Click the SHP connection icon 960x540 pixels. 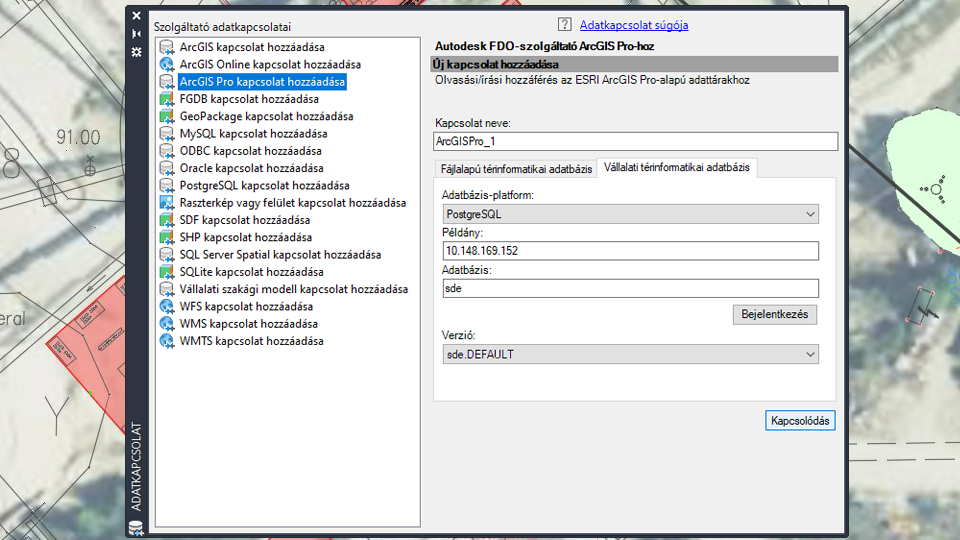167,237
